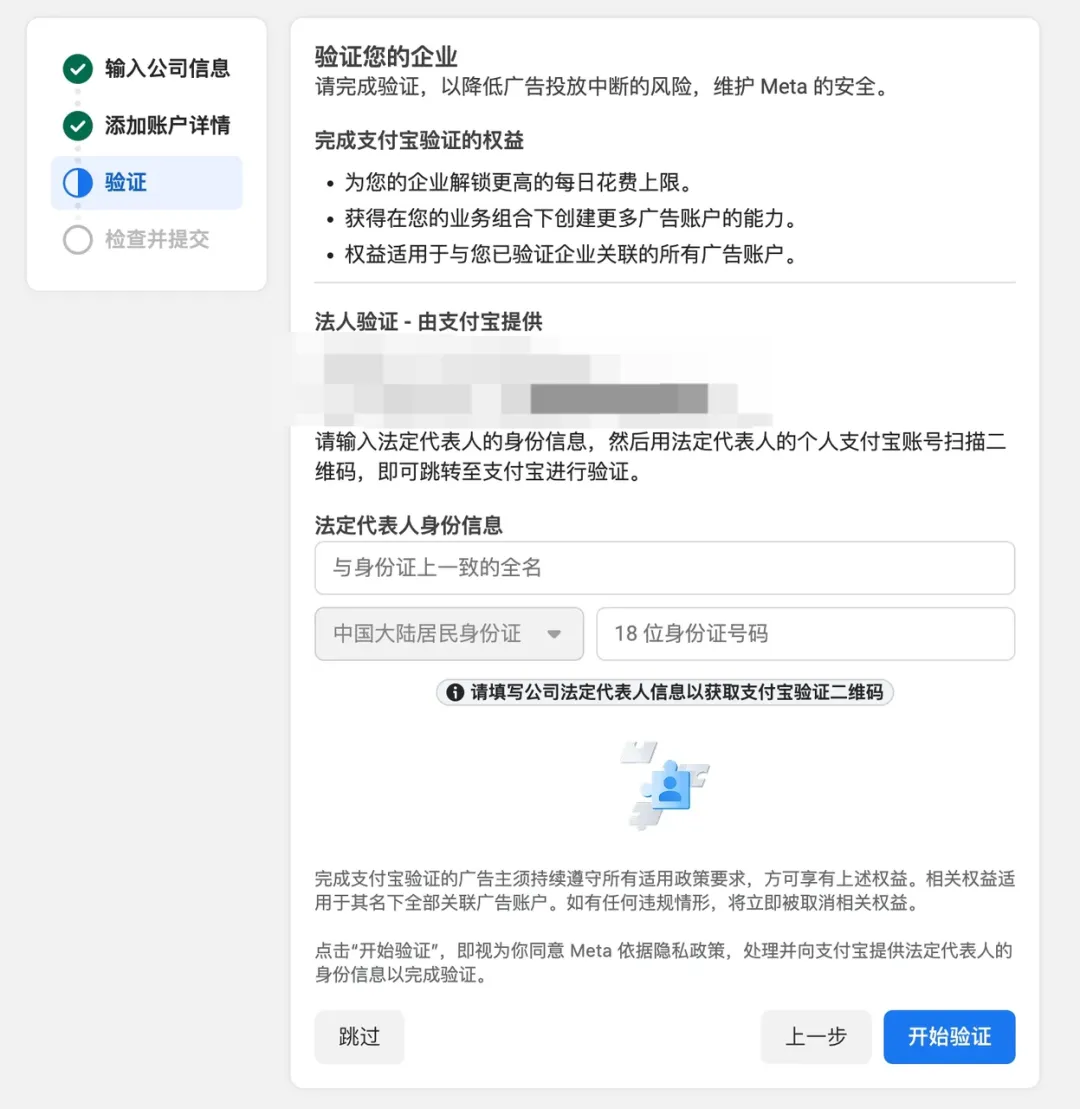The width and height of the screenshot is (1080, 1109).
Task: Click green checkmark beside 添加账户详情
Action: tap(77, 126)
